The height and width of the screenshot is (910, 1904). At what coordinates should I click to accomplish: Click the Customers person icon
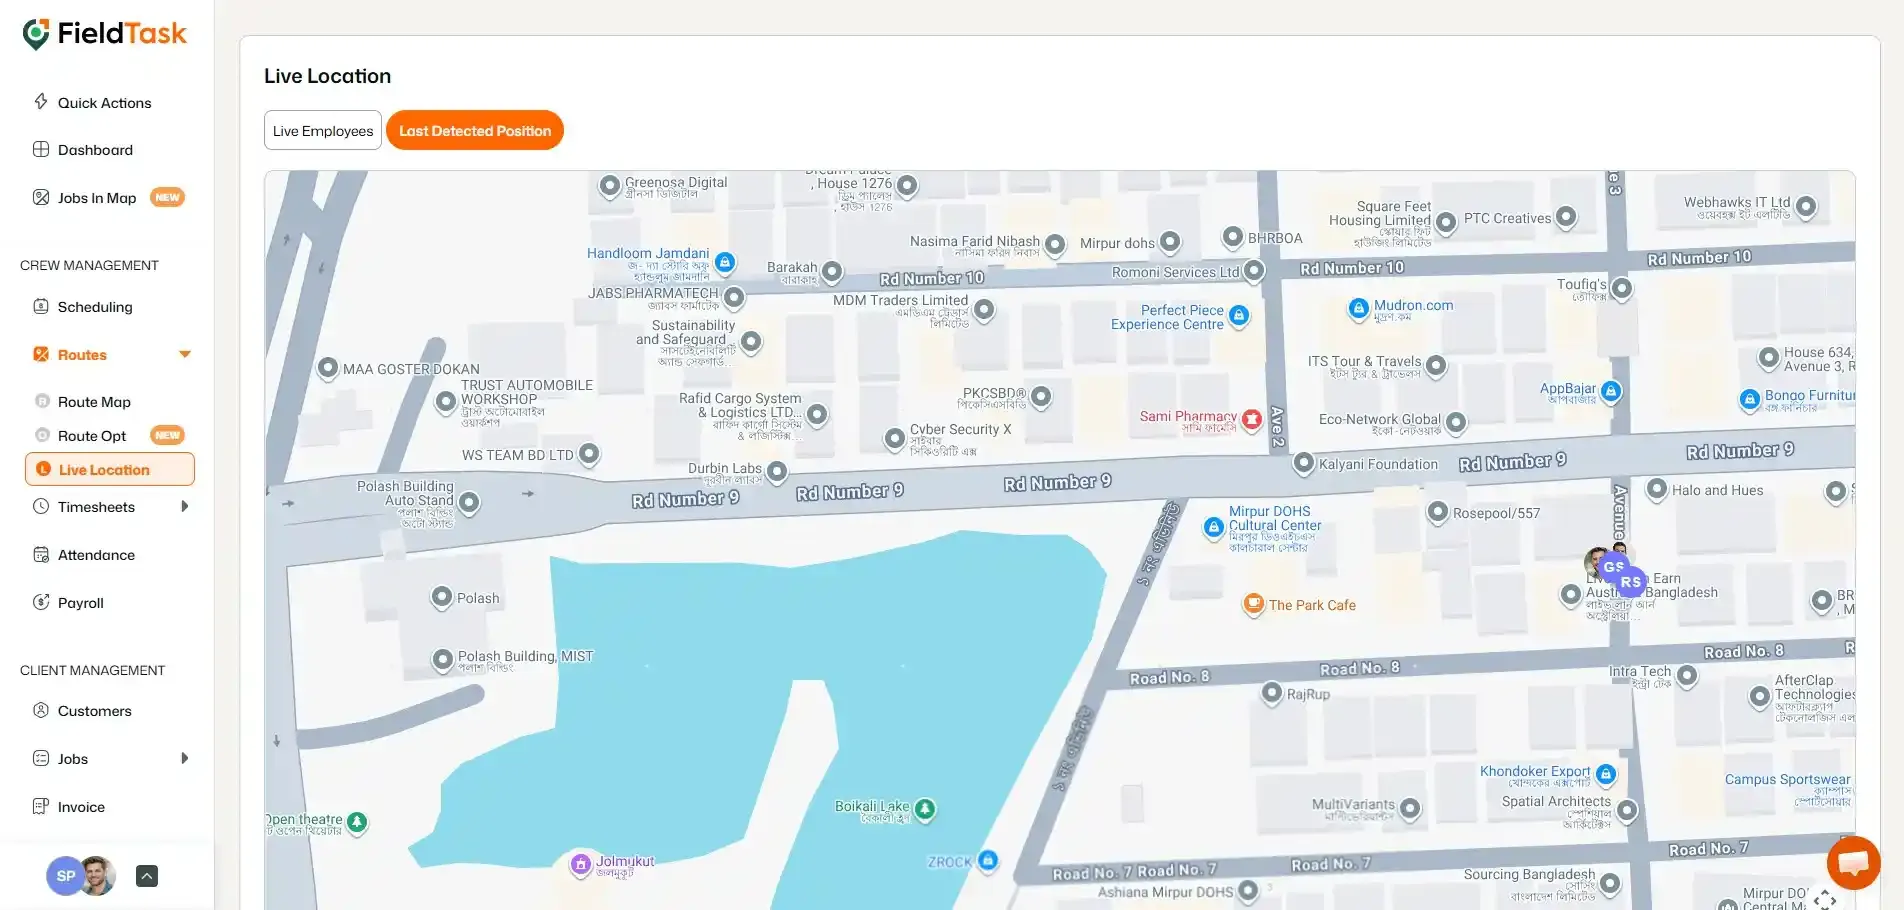41,710
